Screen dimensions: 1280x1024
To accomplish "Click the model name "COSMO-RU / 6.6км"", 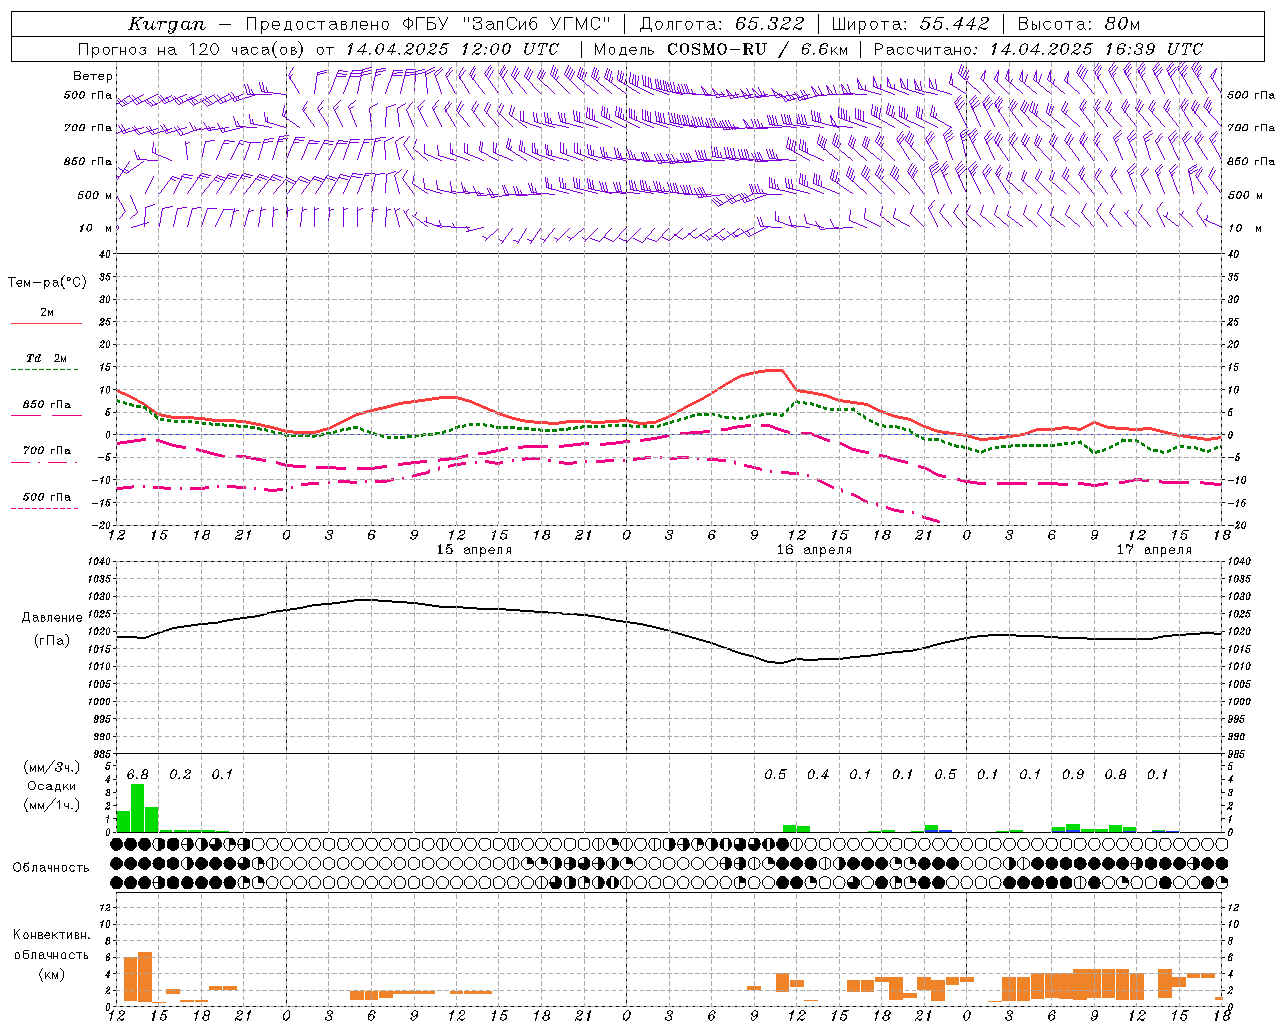I will (x=757, y=49).
